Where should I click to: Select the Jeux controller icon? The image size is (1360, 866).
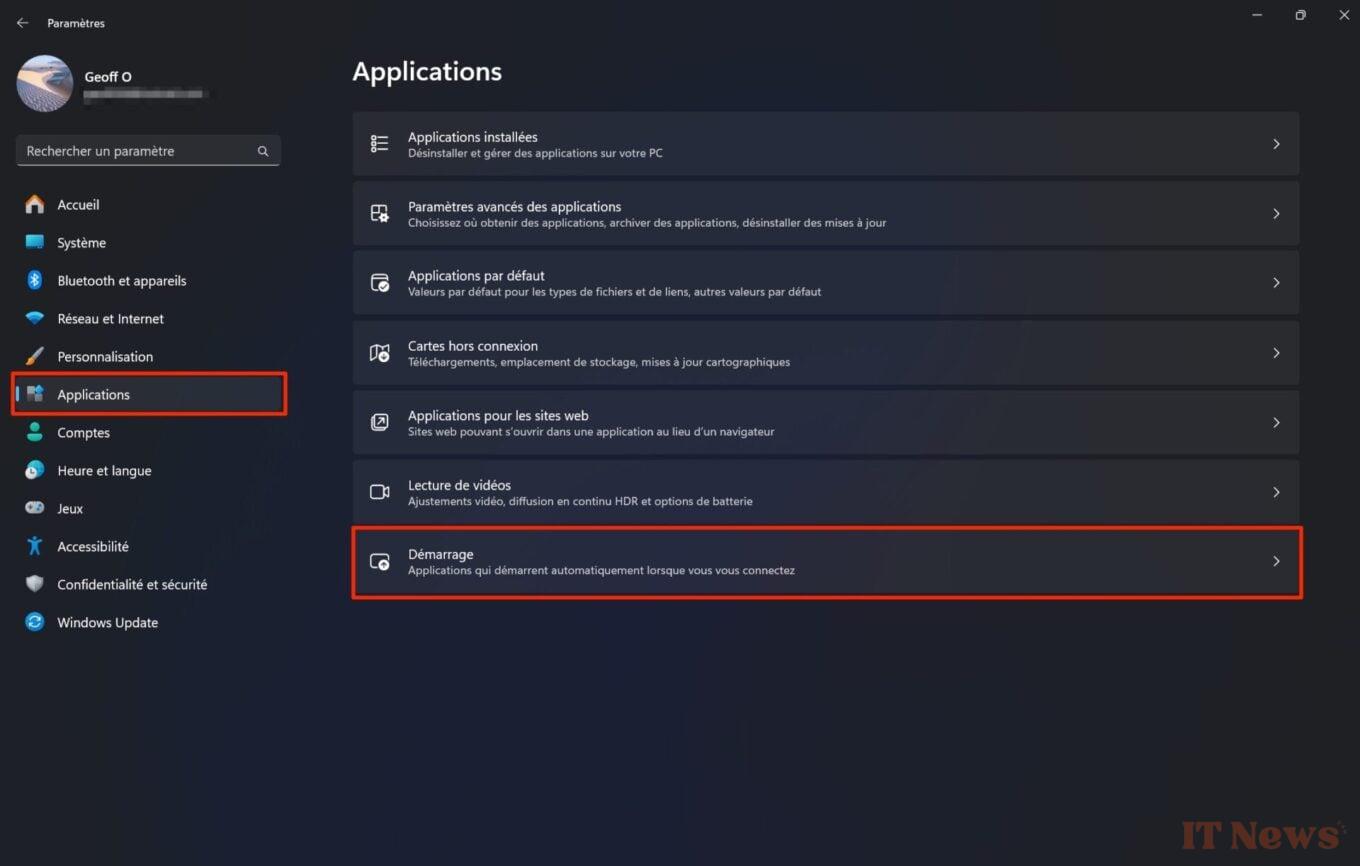36,509
